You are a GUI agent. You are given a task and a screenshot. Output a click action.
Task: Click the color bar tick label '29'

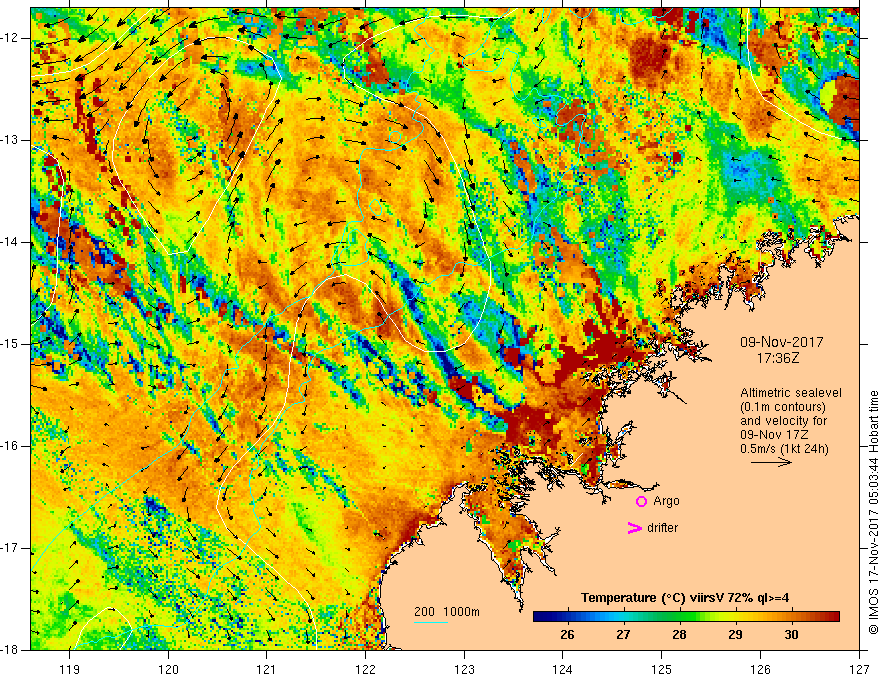(x=735, y=635)
